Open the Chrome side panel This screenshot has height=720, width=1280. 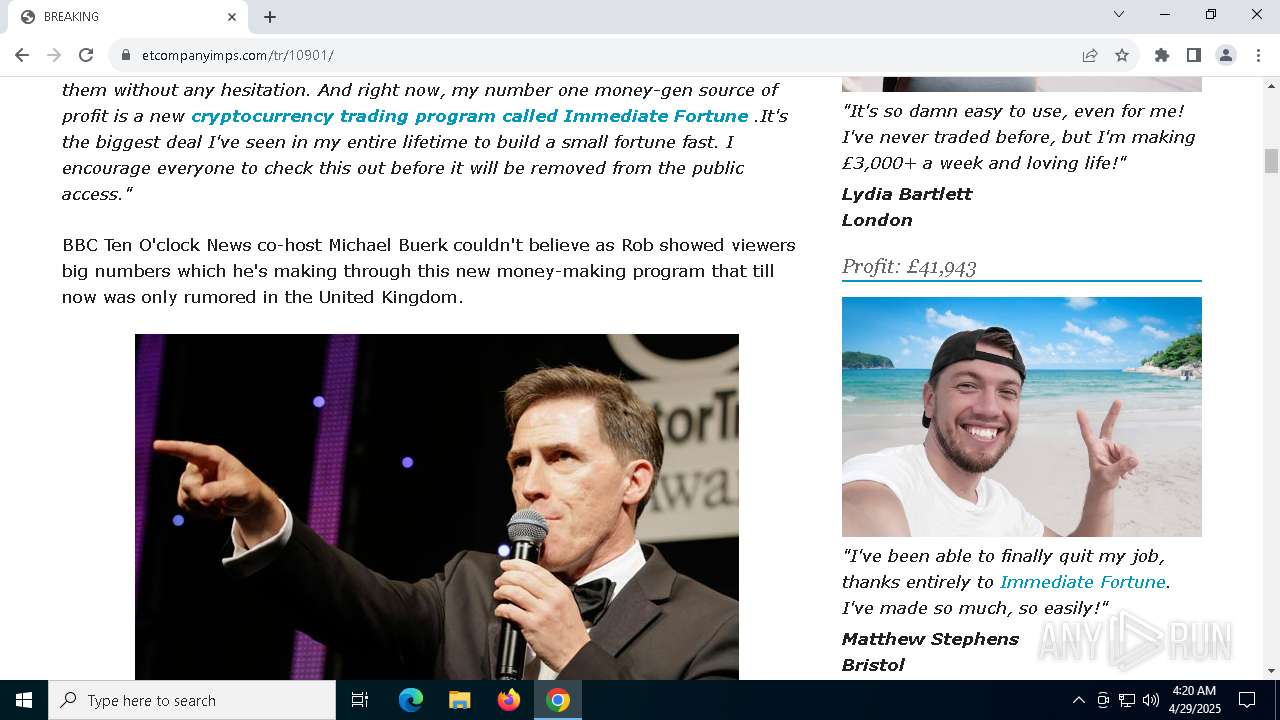[x=1194, y=55]
